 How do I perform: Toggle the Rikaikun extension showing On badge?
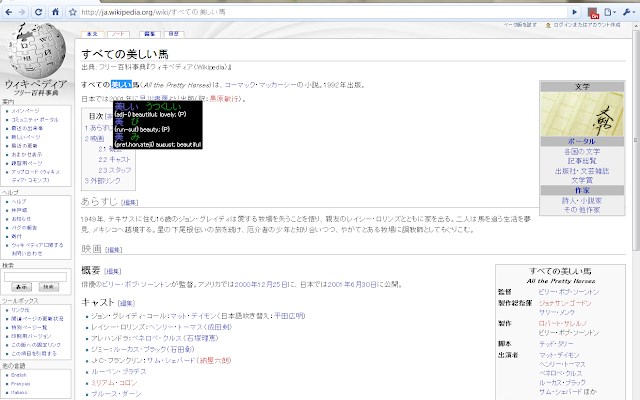pos(593,13)
